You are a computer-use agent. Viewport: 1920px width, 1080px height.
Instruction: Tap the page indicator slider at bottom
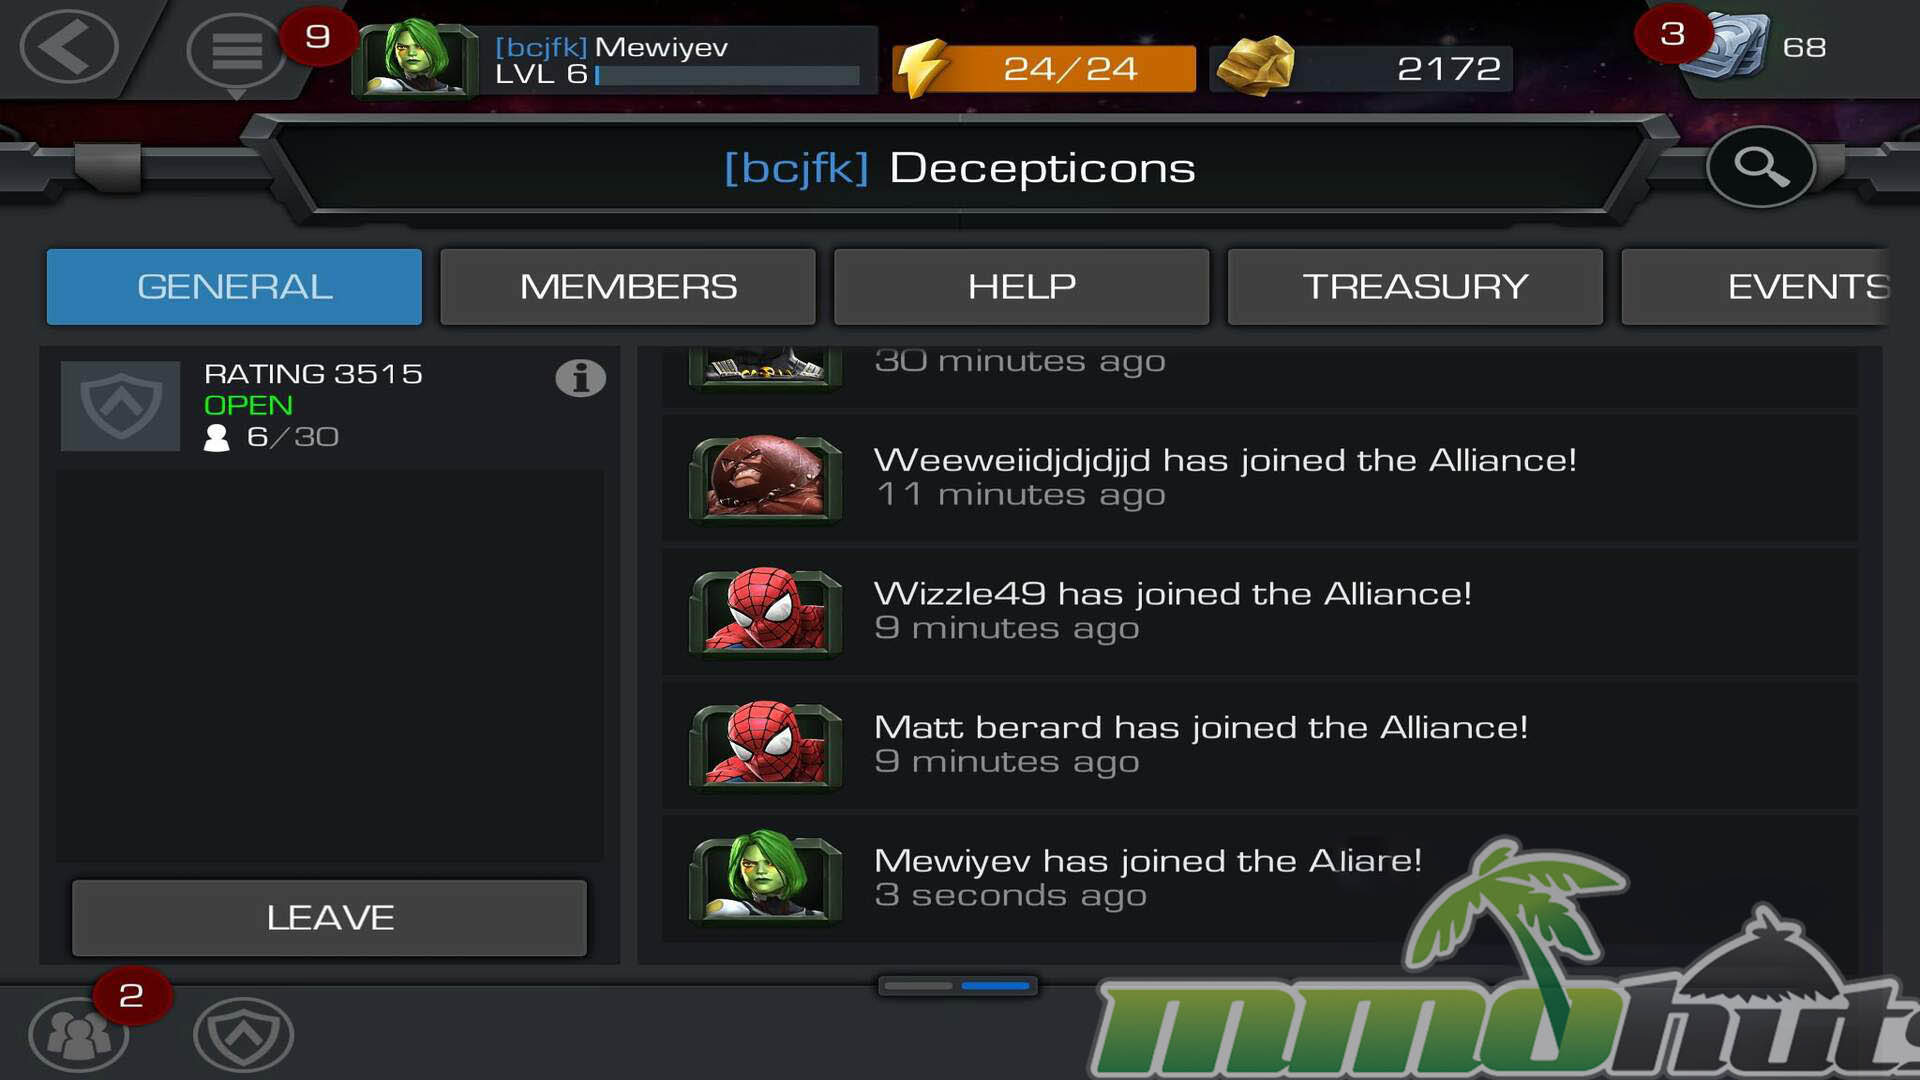pos(958,986)
